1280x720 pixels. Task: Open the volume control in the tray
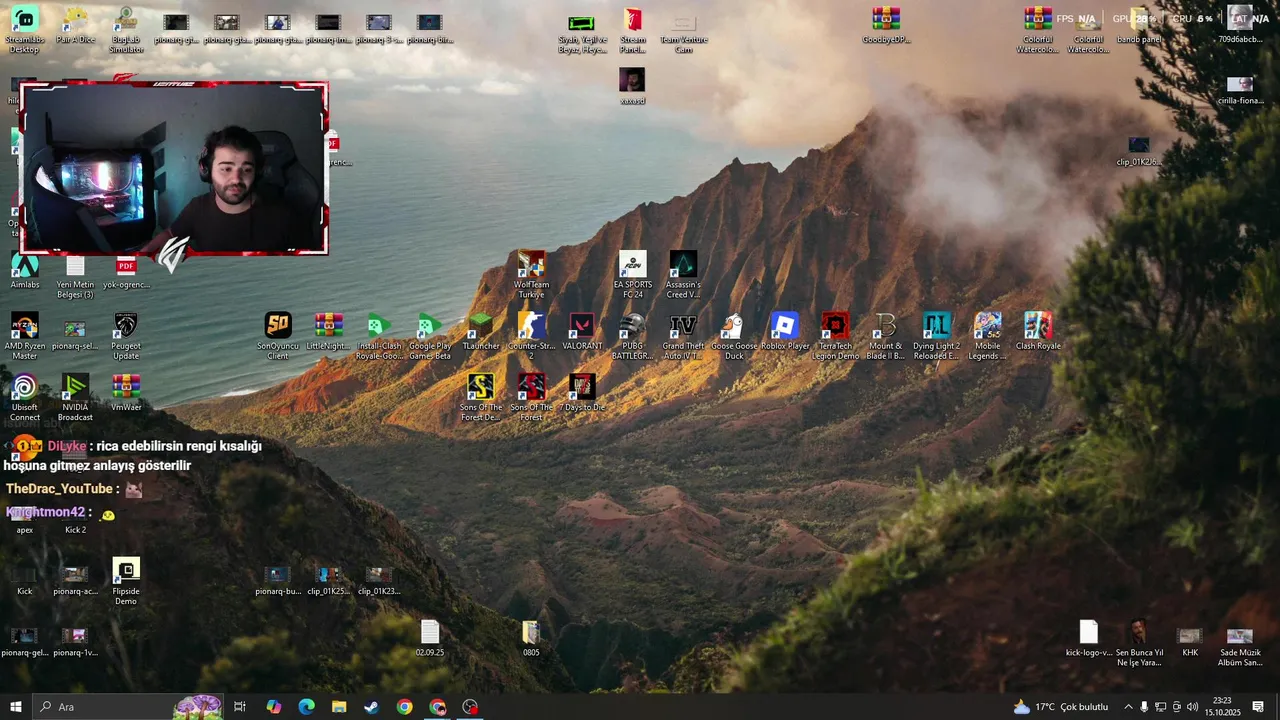1192,707
